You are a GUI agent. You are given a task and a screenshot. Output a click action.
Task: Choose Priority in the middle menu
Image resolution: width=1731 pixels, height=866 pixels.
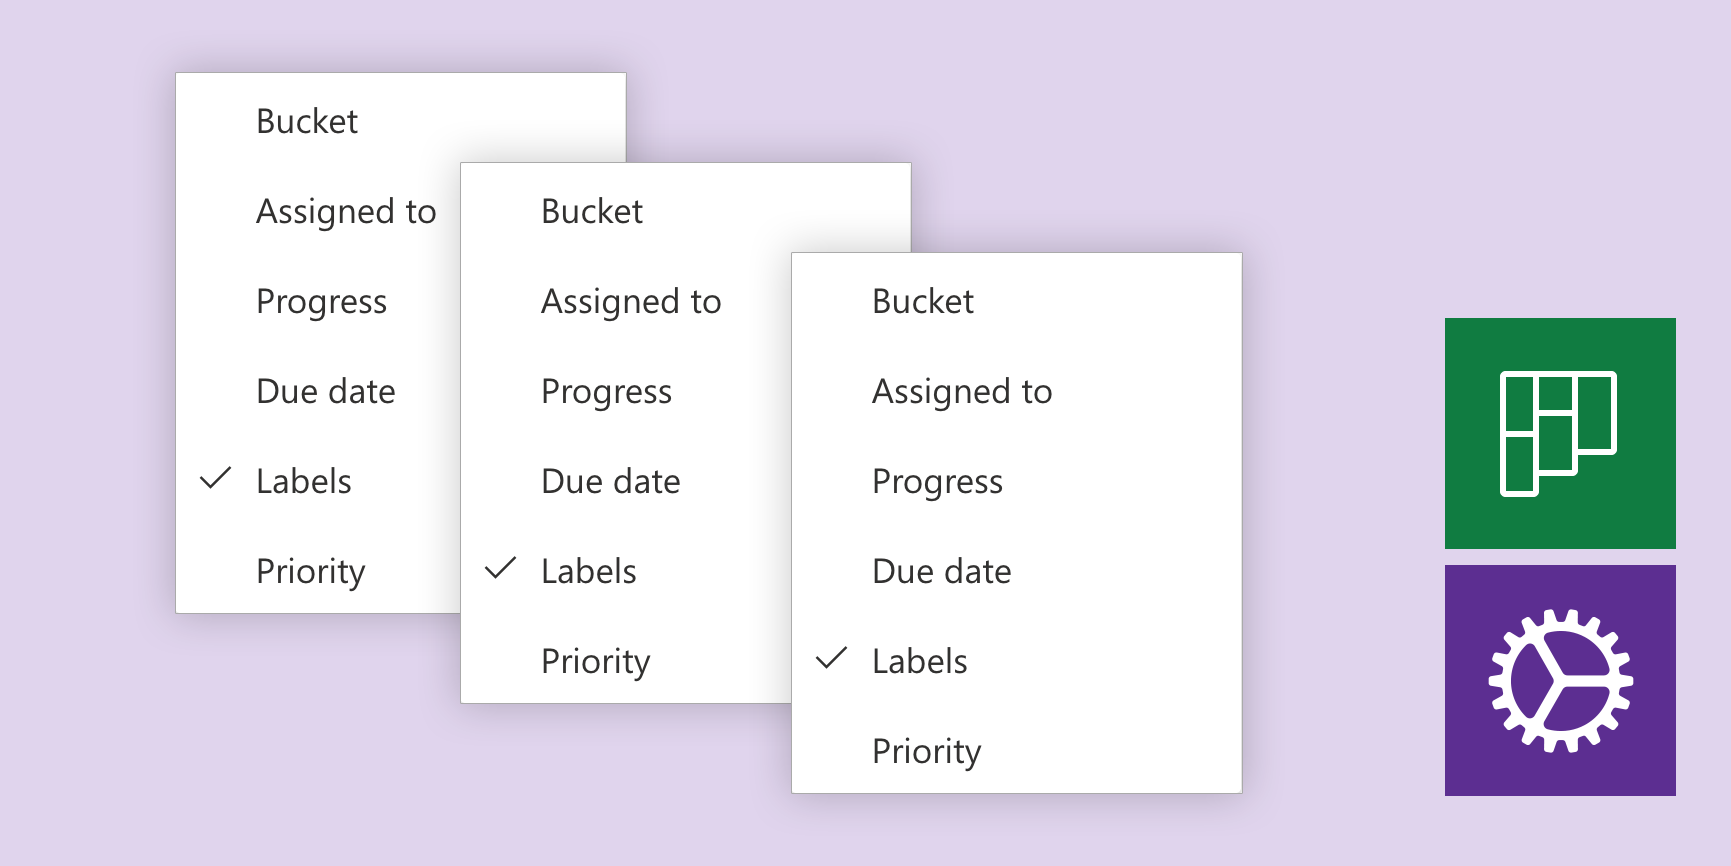pyautogui.click(x=595, y=662)
